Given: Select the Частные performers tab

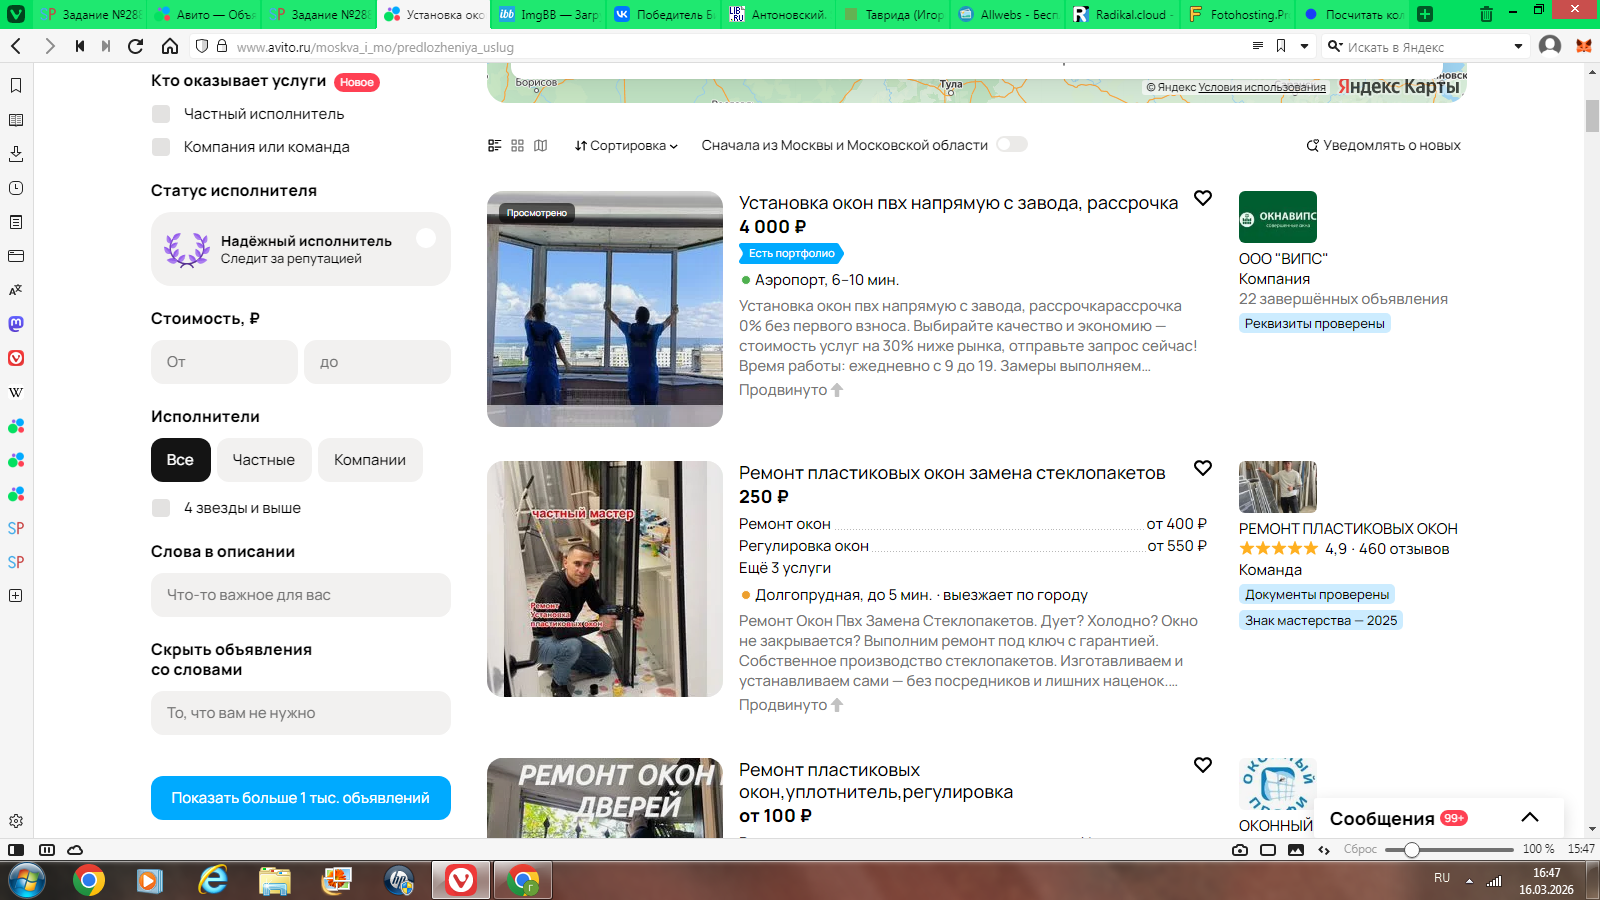Looking at the screenshot, I should pyautogui.click(x=264, y=460).
